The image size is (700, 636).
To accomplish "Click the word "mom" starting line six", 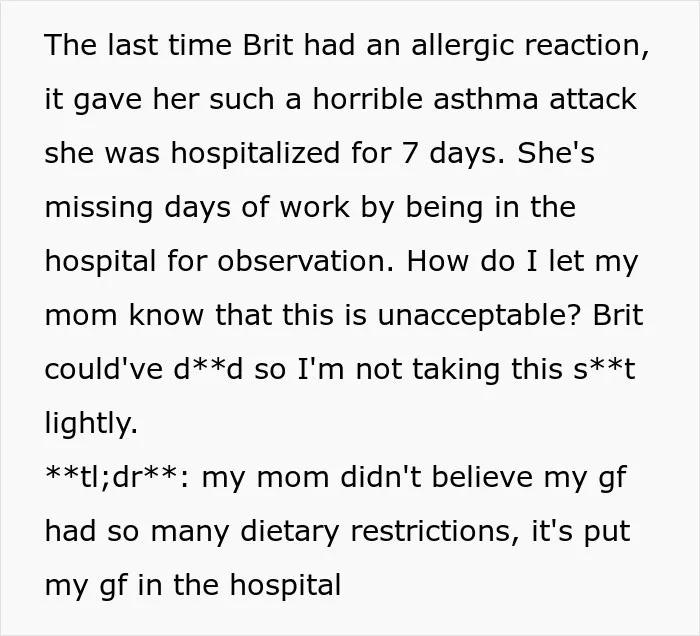I will 81,315.
